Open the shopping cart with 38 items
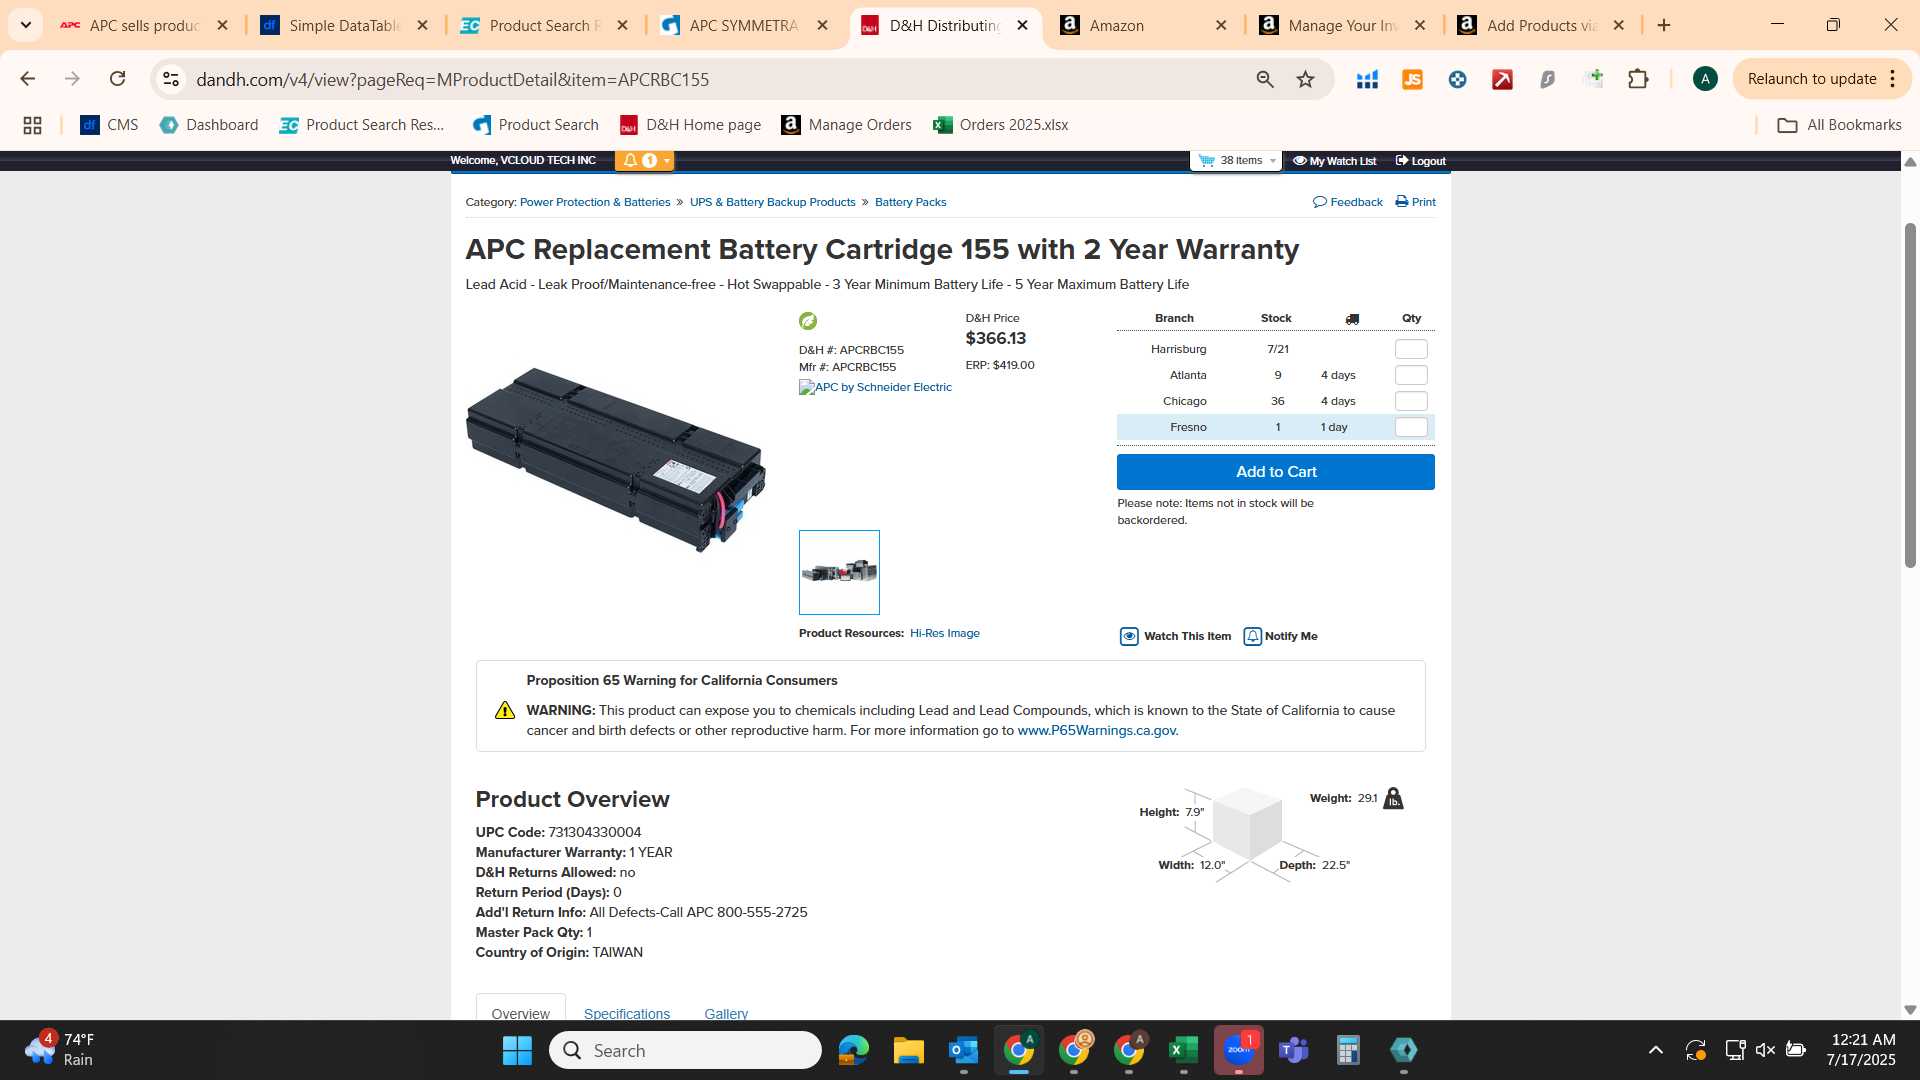1920x1080 pixels. [1237, 160]
